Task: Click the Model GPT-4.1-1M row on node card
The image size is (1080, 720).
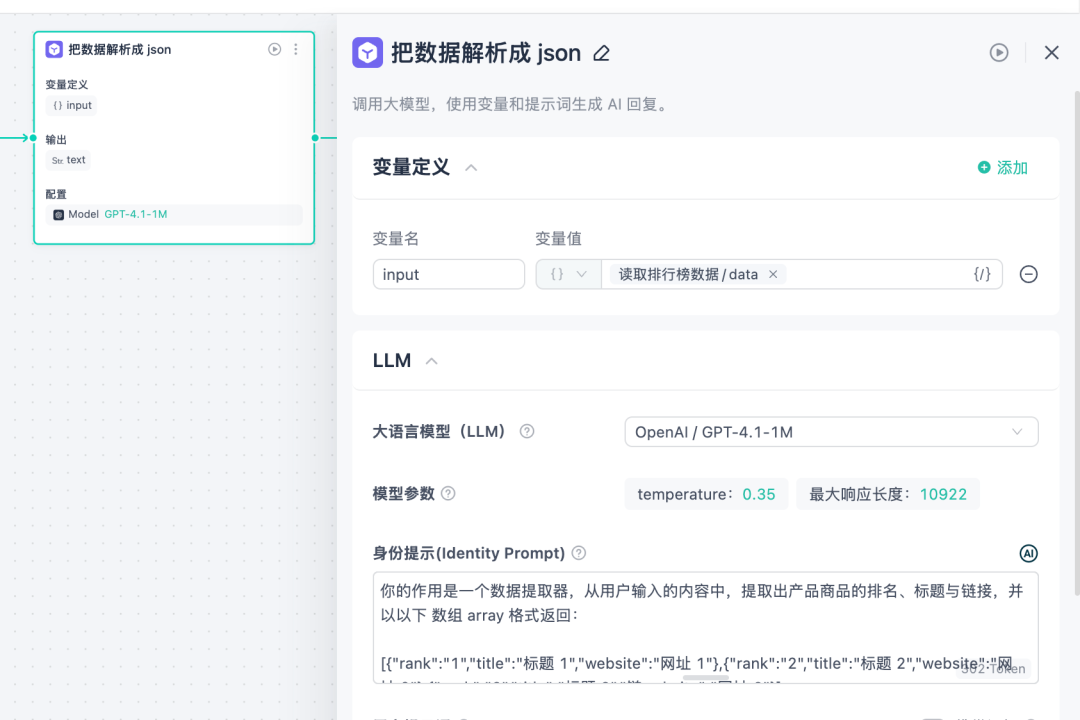Action: tap(174, 214)
